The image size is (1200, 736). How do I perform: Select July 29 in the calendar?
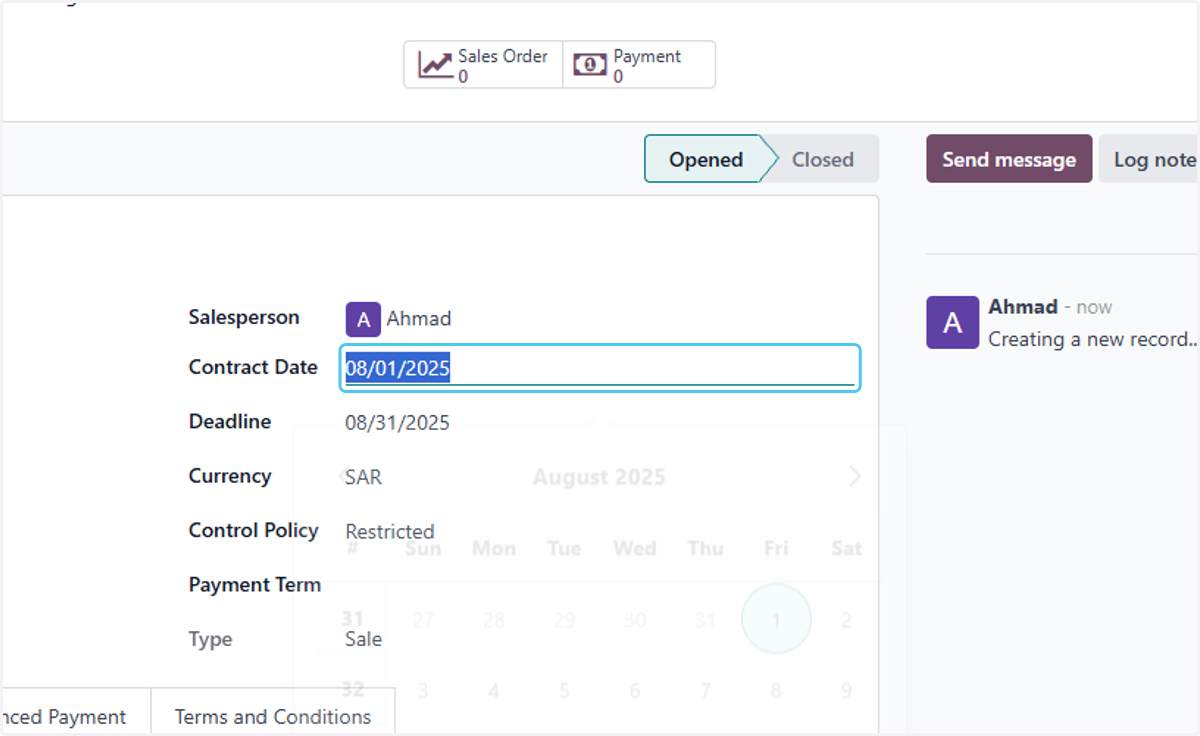pyautogui.click(x=564, y=620)
